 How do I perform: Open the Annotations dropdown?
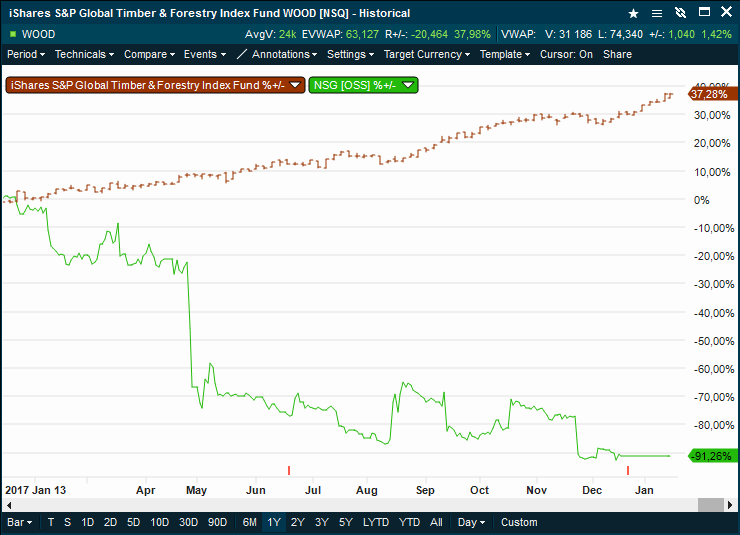[x=285, y=54]
